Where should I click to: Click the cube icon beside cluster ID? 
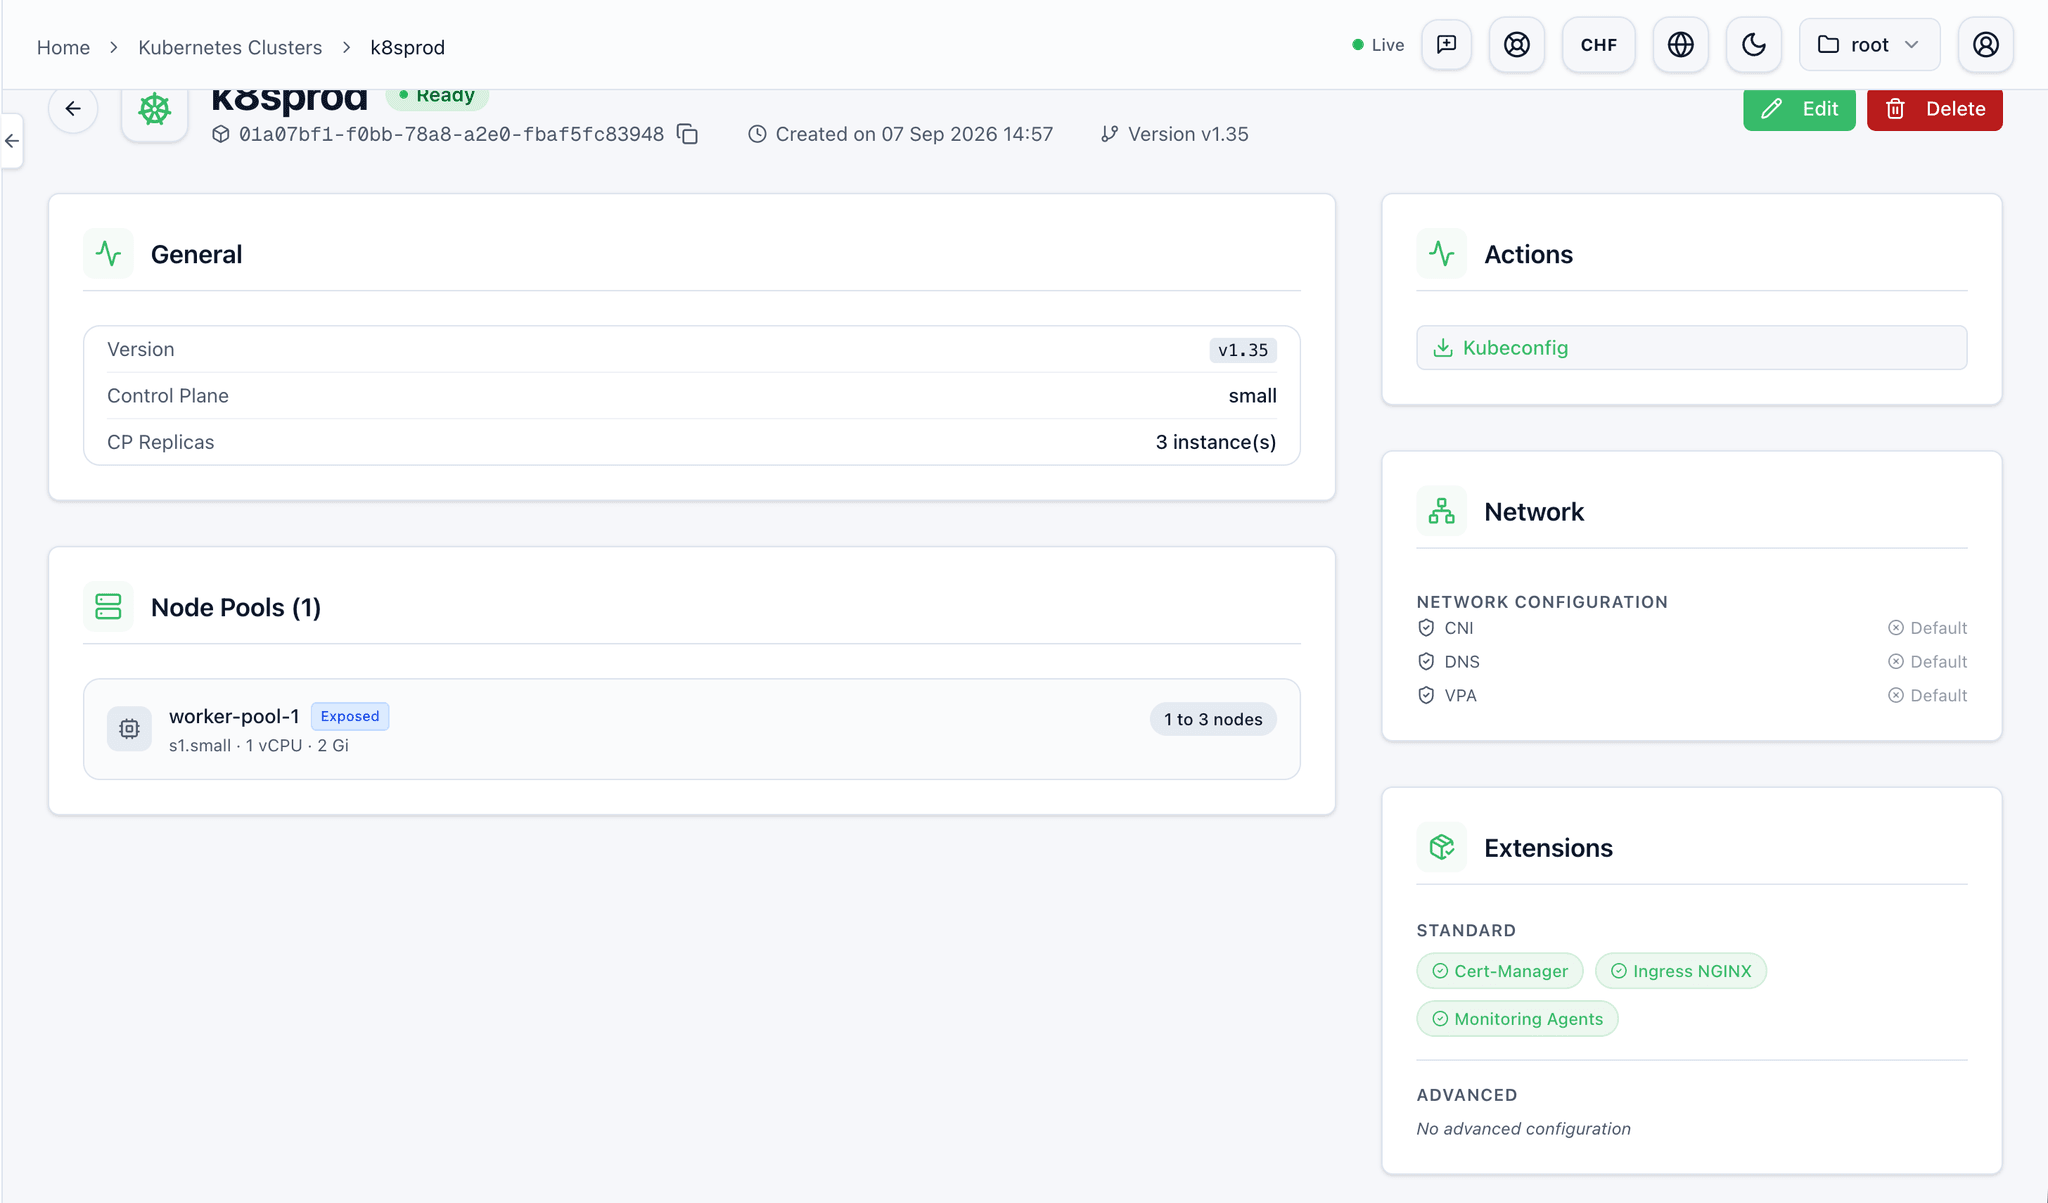pos(221,134)
